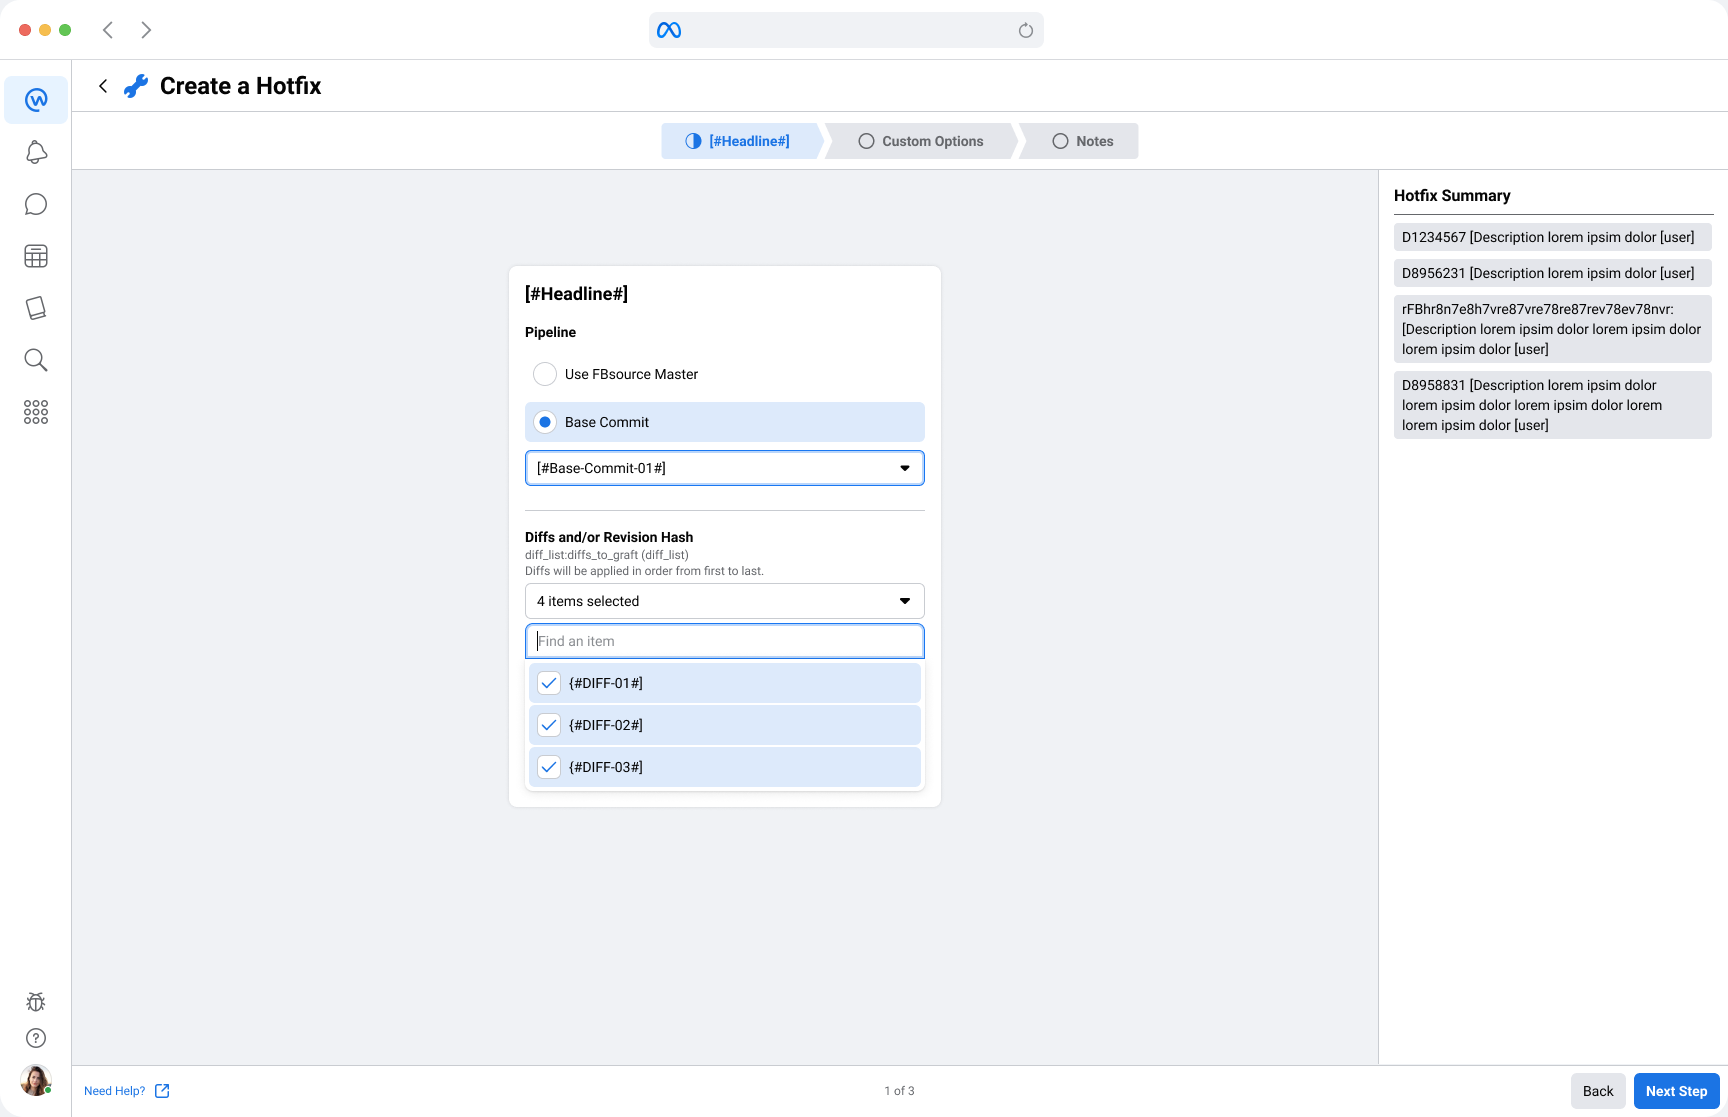This screenshot has width=1728, height=1117.
Task: Open the [#Base-Commit-01#] dropdown
Action: click(x=725, y=468)
